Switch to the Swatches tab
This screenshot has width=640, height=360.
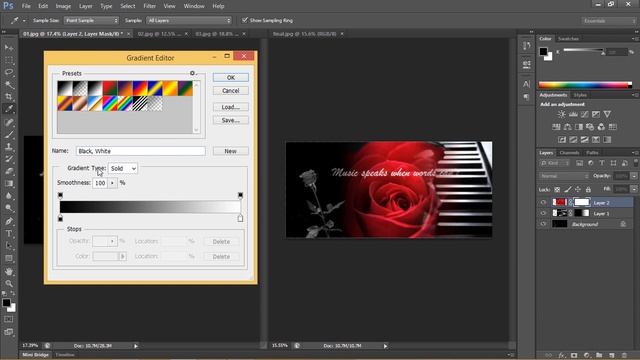(568, 39)
